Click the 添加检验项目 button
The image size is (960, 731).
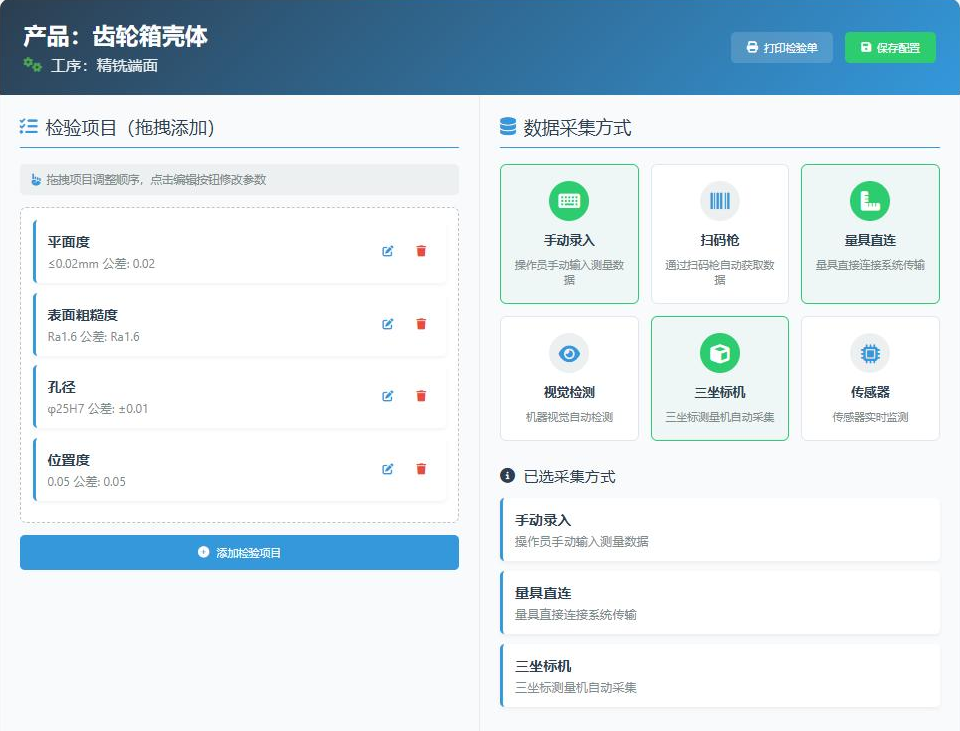(239, 552)
